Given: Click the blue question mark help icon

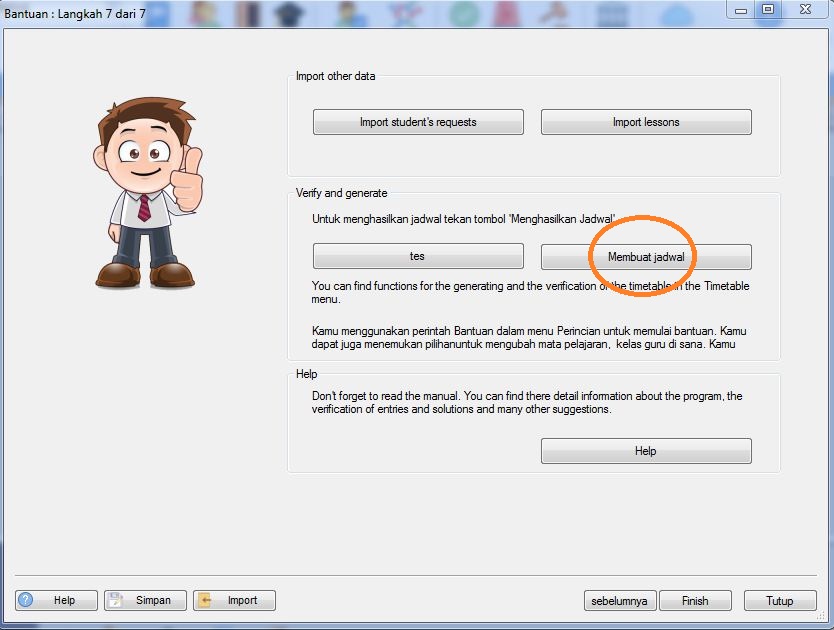Looking at the screenshot, I should tap(26, 600).
